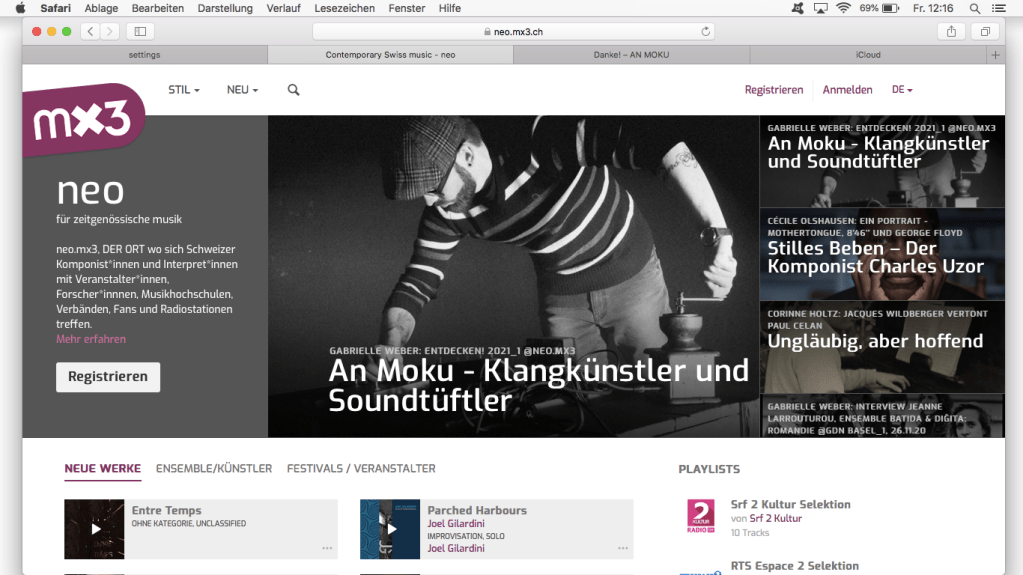
Task: Reload the page in address bar
Action: coord(706,32)
